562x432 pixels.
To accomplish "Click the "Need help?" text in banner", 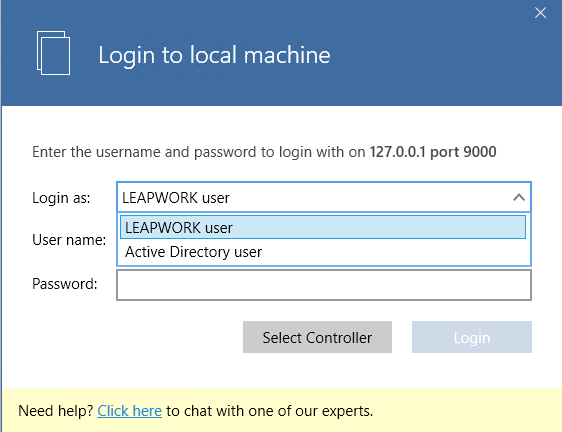I will (x=56, y=411).
